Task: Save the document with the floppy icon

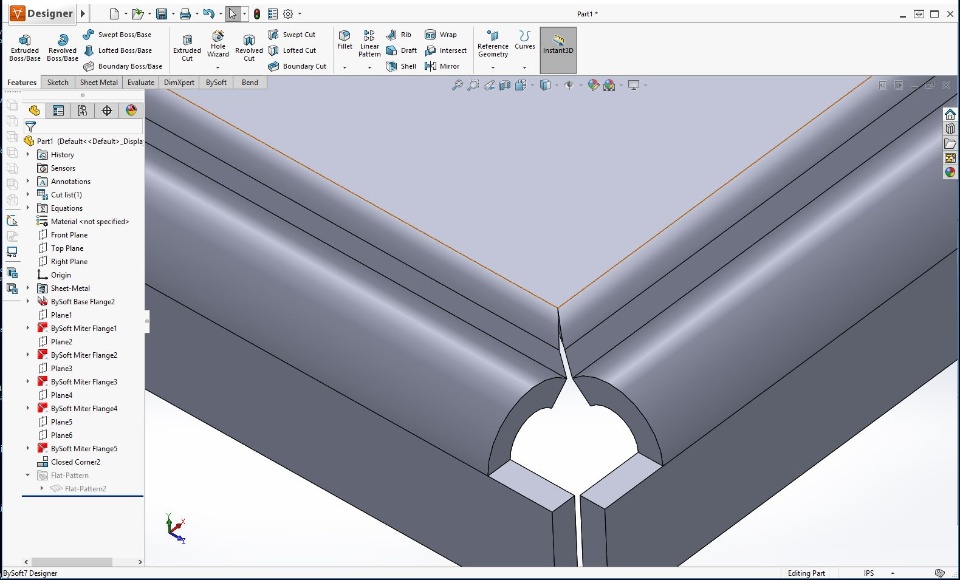Action: coord(161,13)
